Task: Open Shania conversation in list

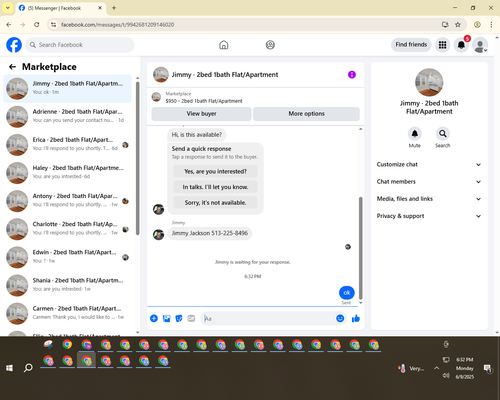Action: [x=67, y=286]
